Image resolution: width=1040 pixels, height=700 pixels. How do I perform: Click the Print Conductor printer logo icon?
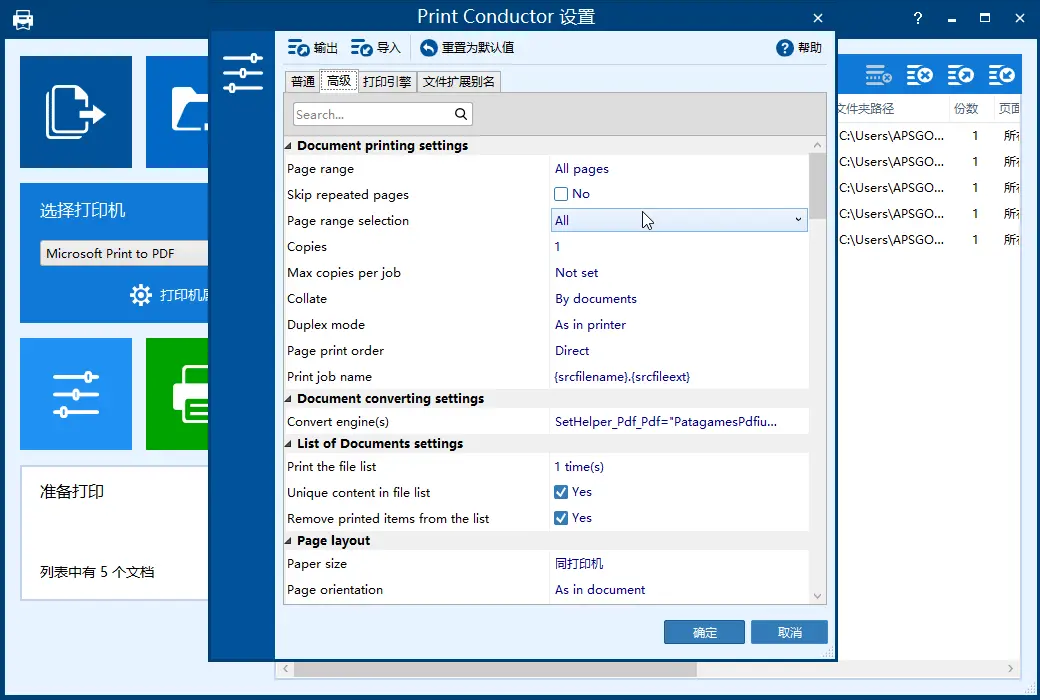coord(23,19)
